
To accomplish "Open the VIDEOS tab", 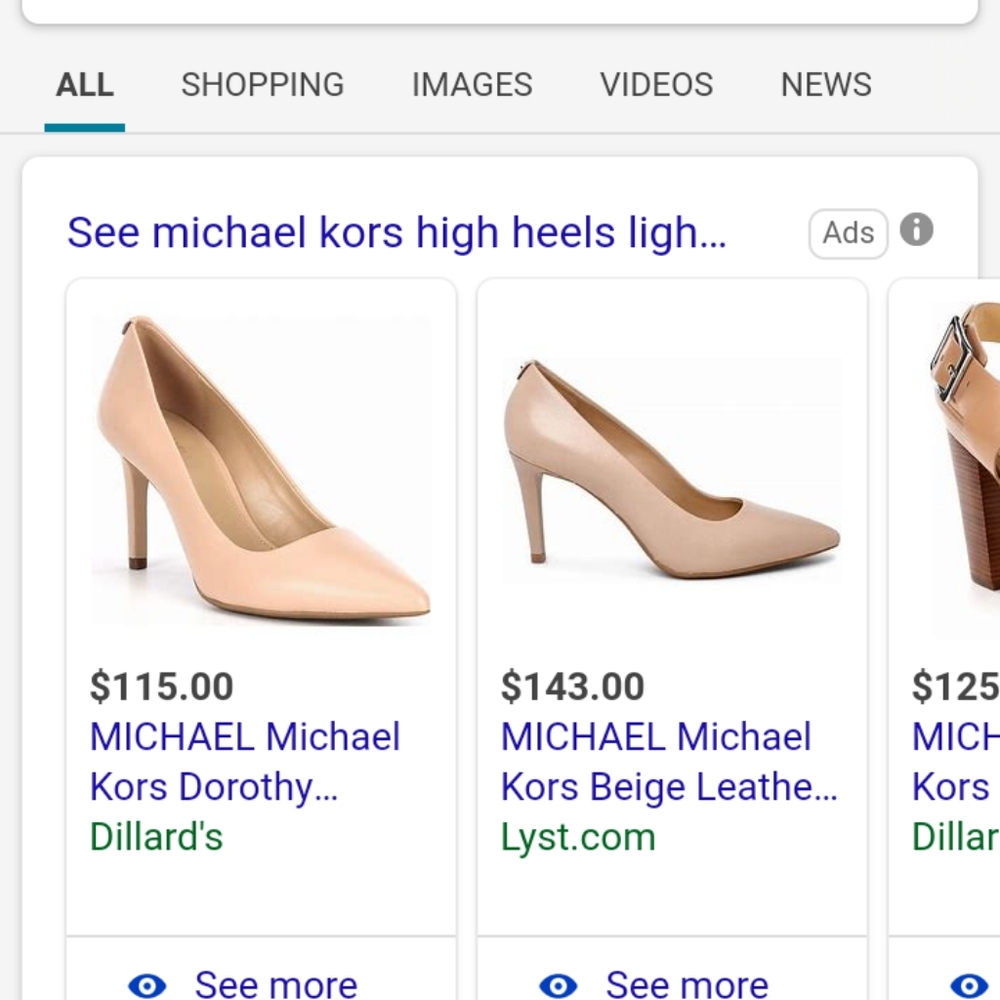I will click(x=656, y=85).
